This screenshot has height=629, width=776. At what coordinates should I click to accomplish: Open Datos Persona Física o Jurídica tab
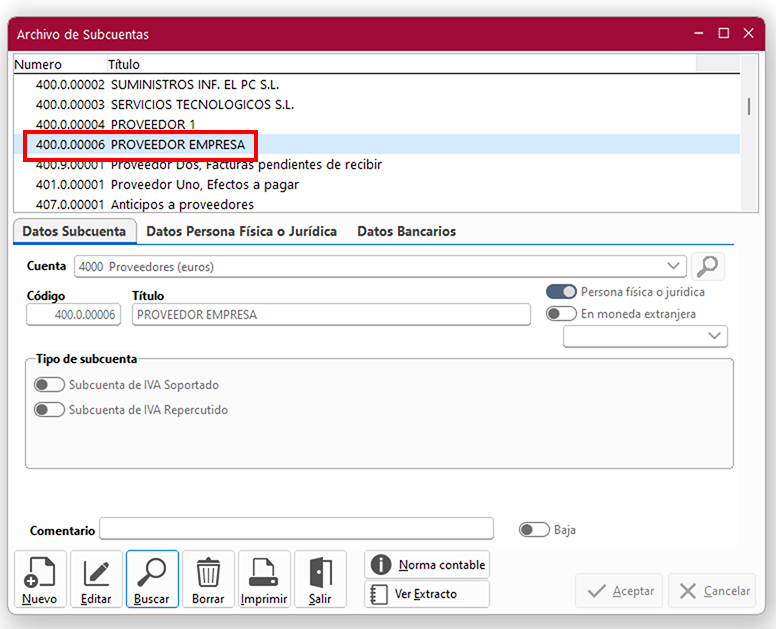pyautogui.click(x=241, y=231)
